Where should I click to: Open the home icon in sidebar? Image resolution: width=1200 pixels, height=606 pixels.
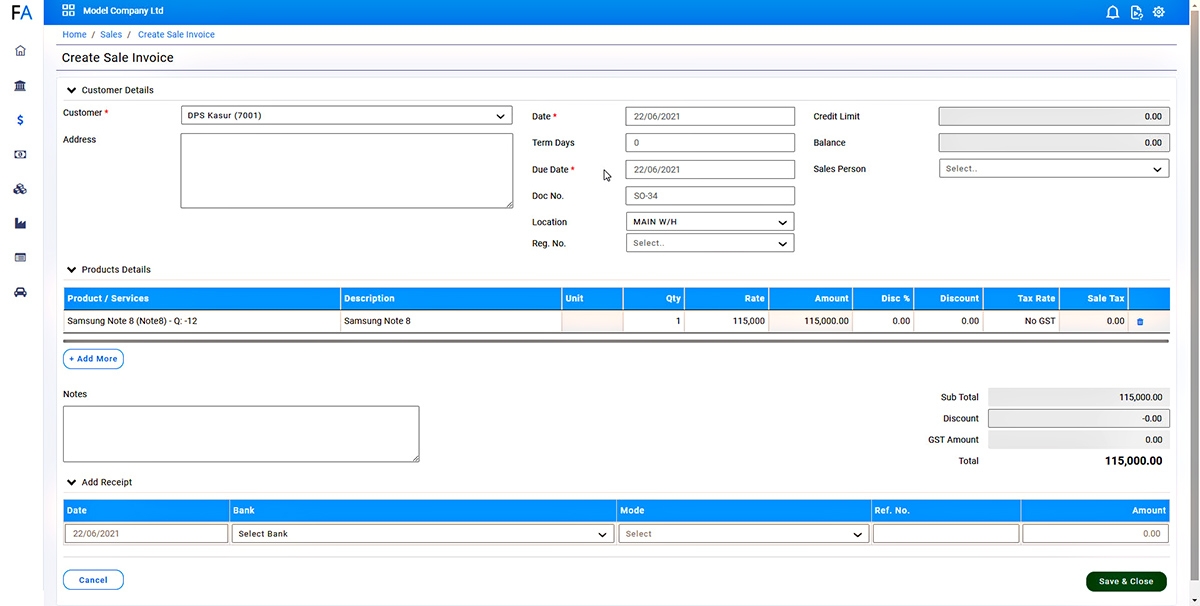[21, 51]
